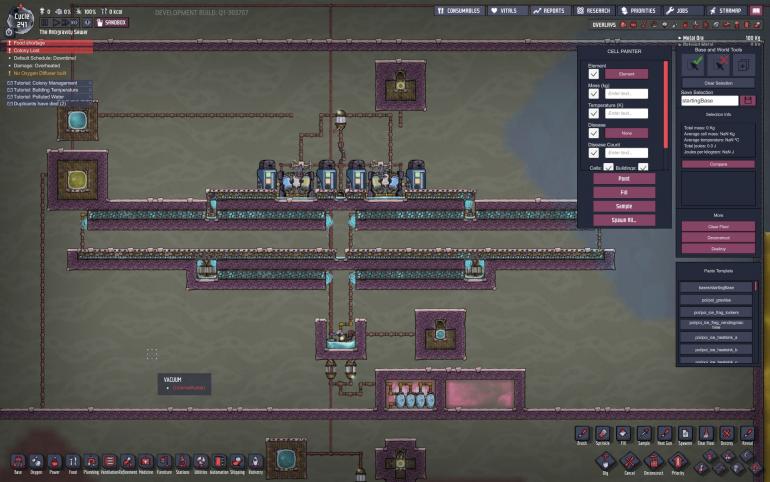This screenshot has height=482, width=770.
Task: Click the Temperature (K) text input field
Action: [x=626, y=113]
